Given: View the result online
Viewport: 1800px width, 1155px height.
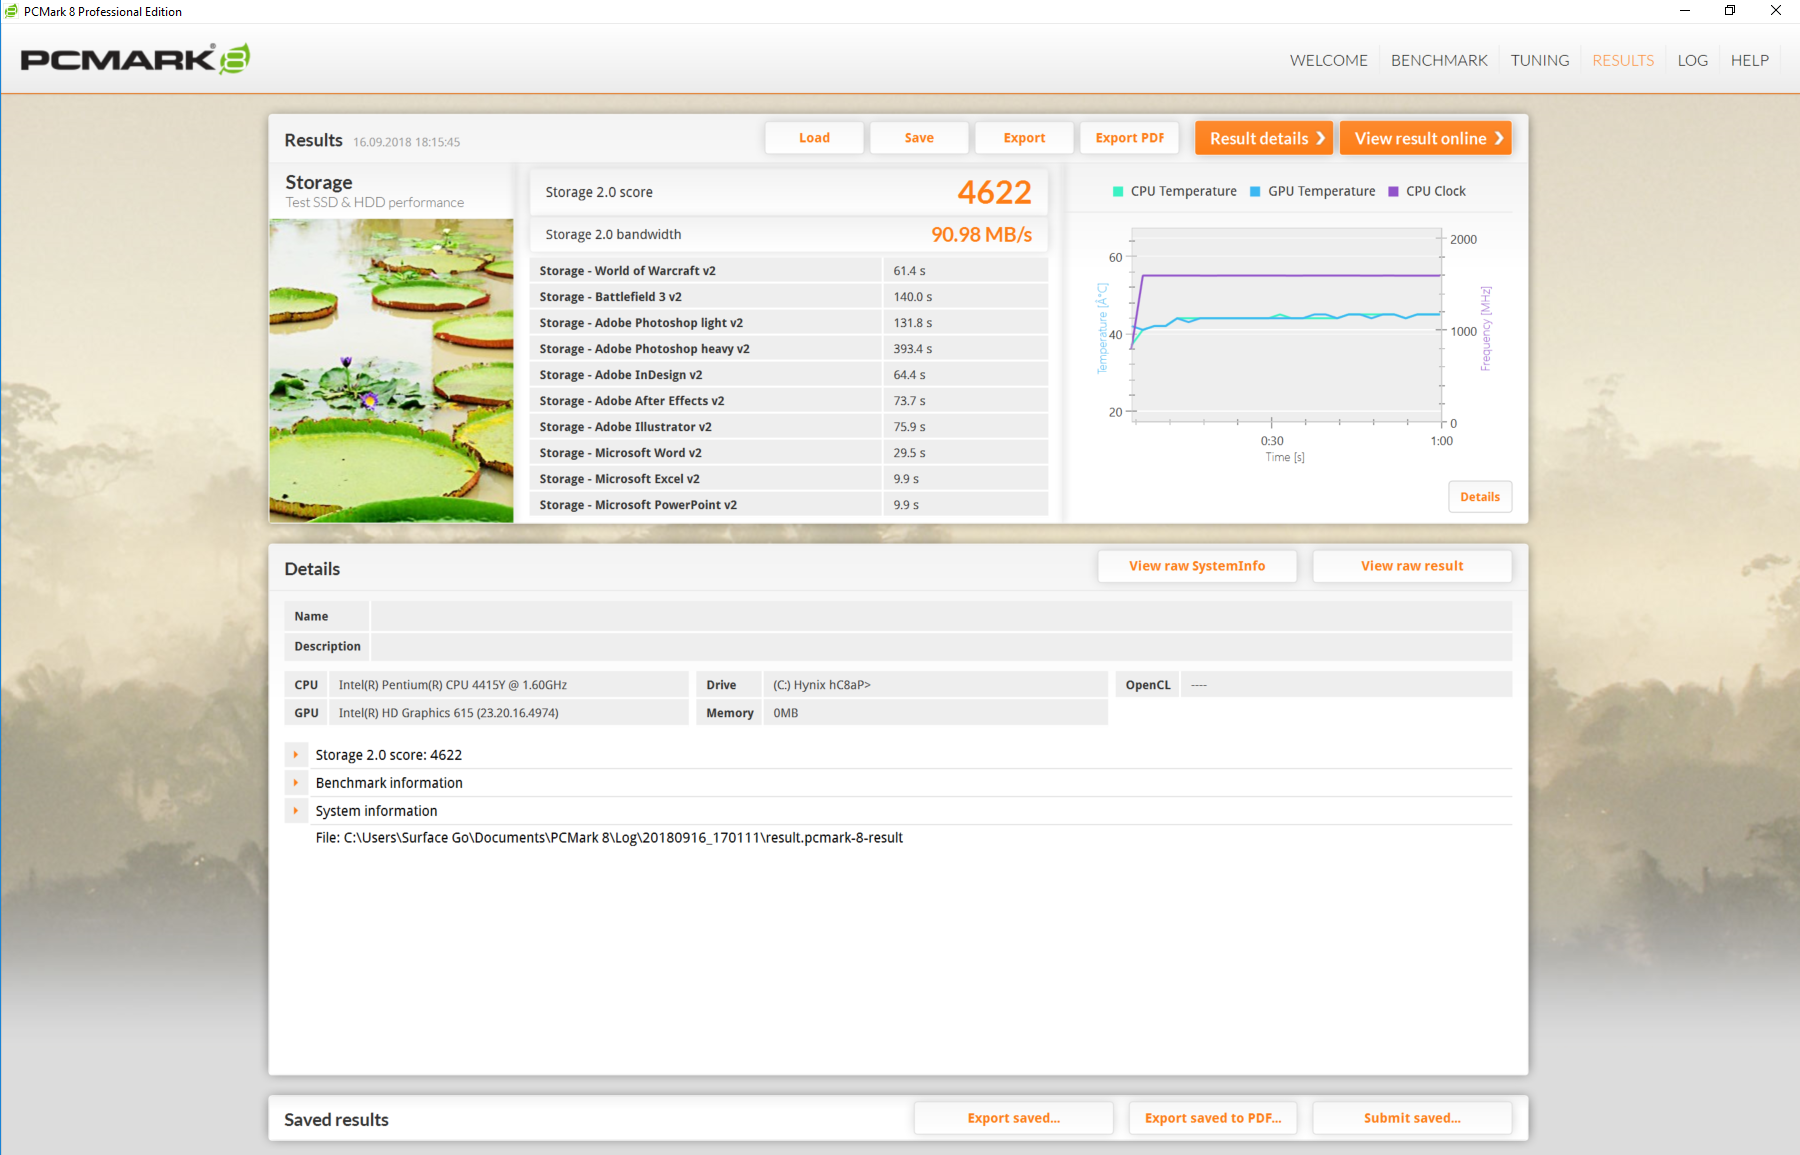Looking at the screenshot, I should tap(1426, 138).
